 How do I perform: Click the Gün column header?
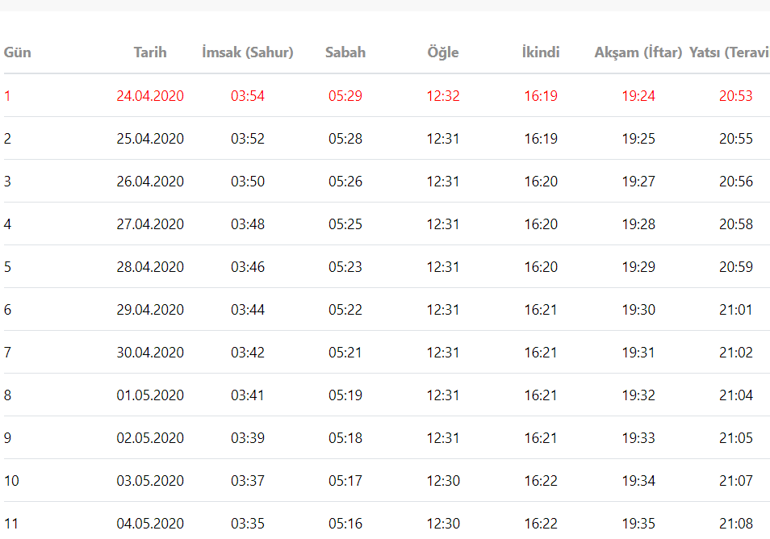(x=17, y=52)
